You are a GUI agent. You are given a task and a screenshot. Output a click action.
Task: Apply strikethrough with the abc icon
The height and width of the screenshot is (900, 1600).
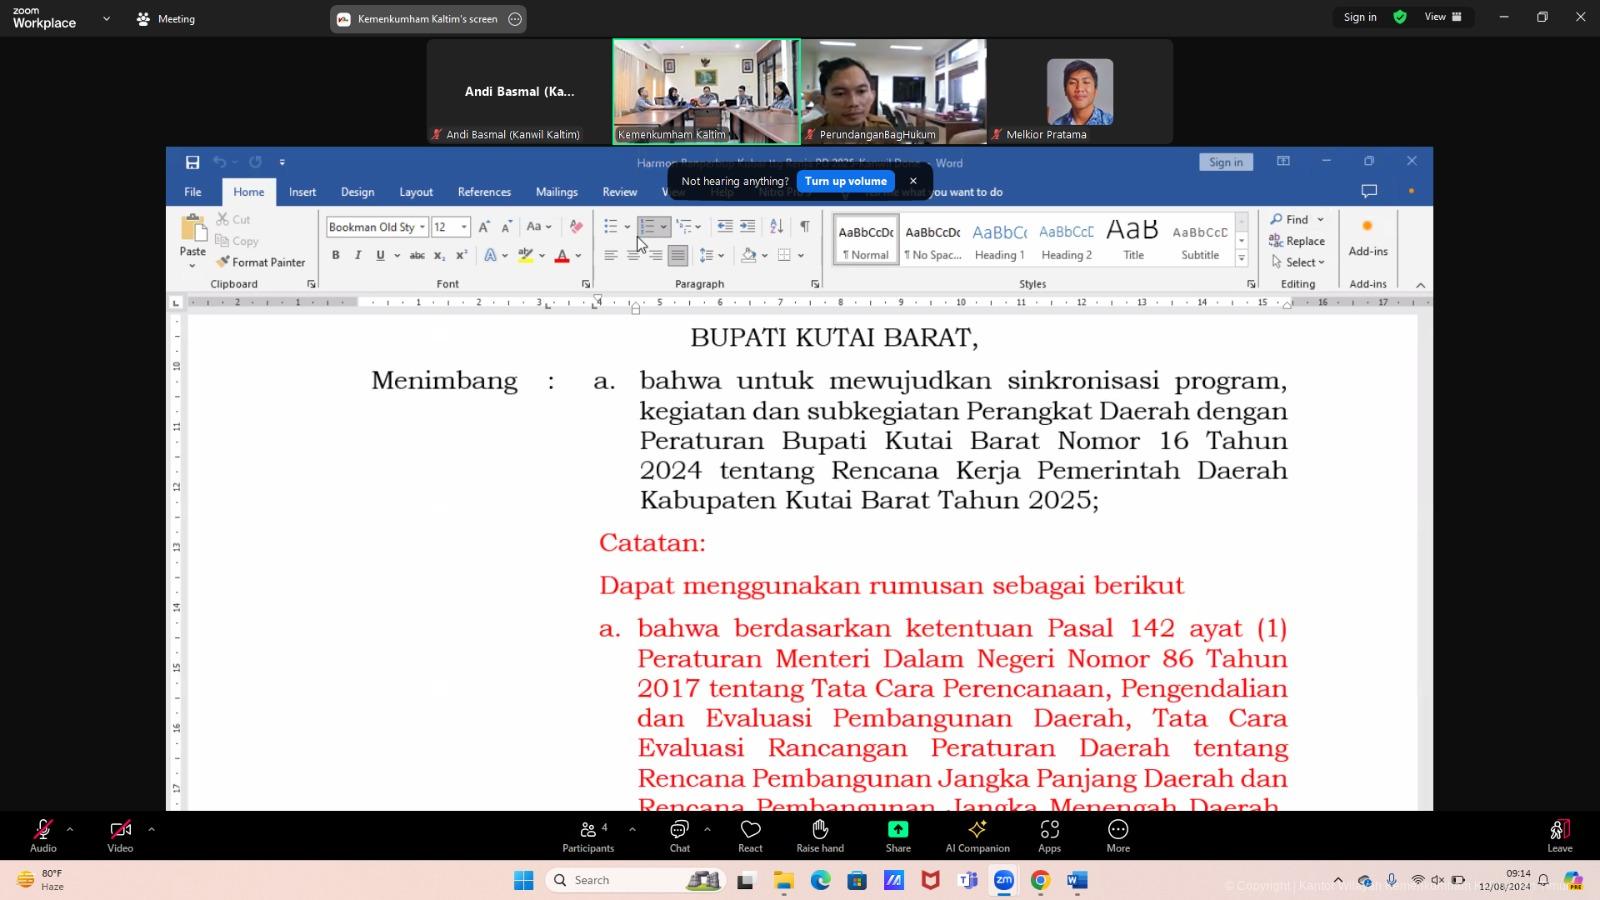(417, 256)
